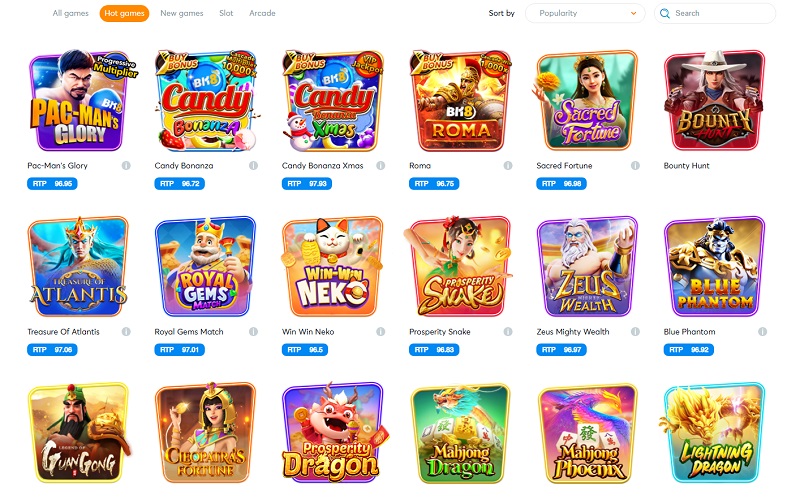Click the magnifier icon in search box
The width and height of the screenshot is (800, 500).
point(665,13)
